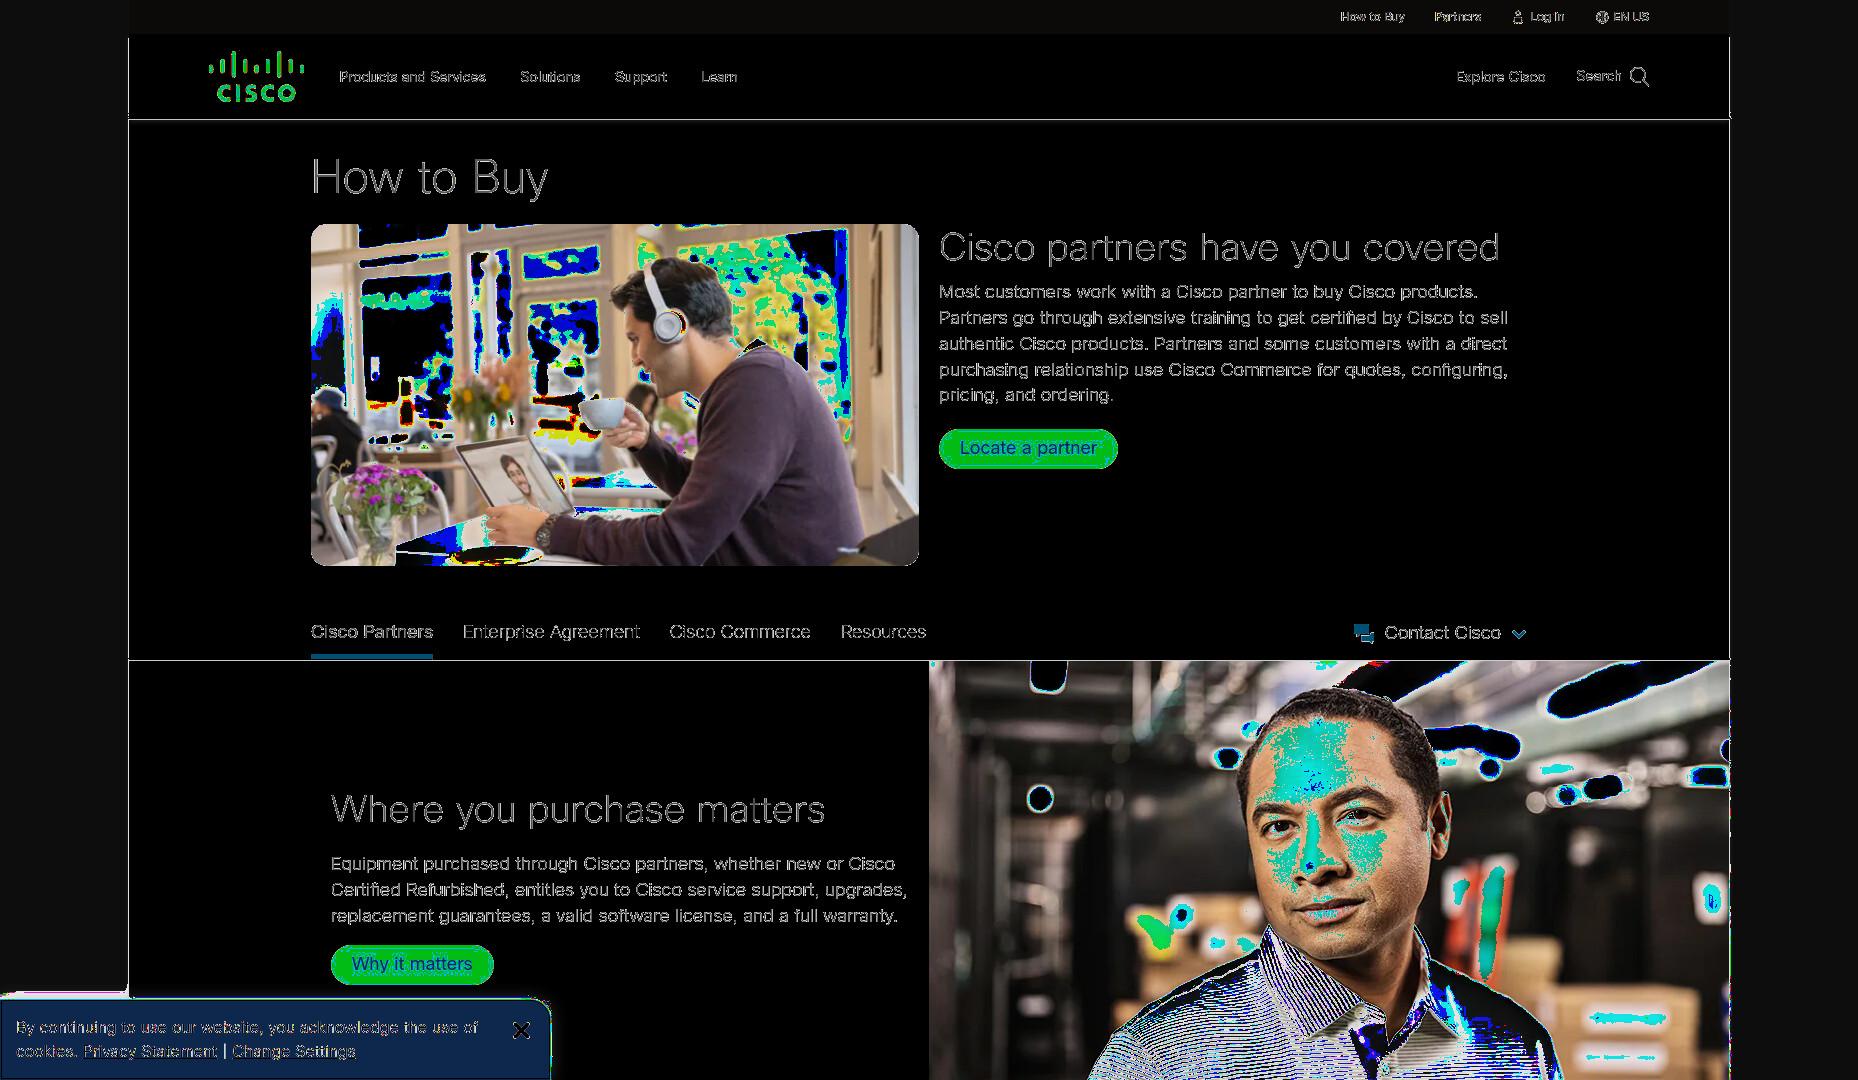This screenshot has height=1080, width=1858.
Task: Open the Change Settings cookie link
Action: point(294,1052)
